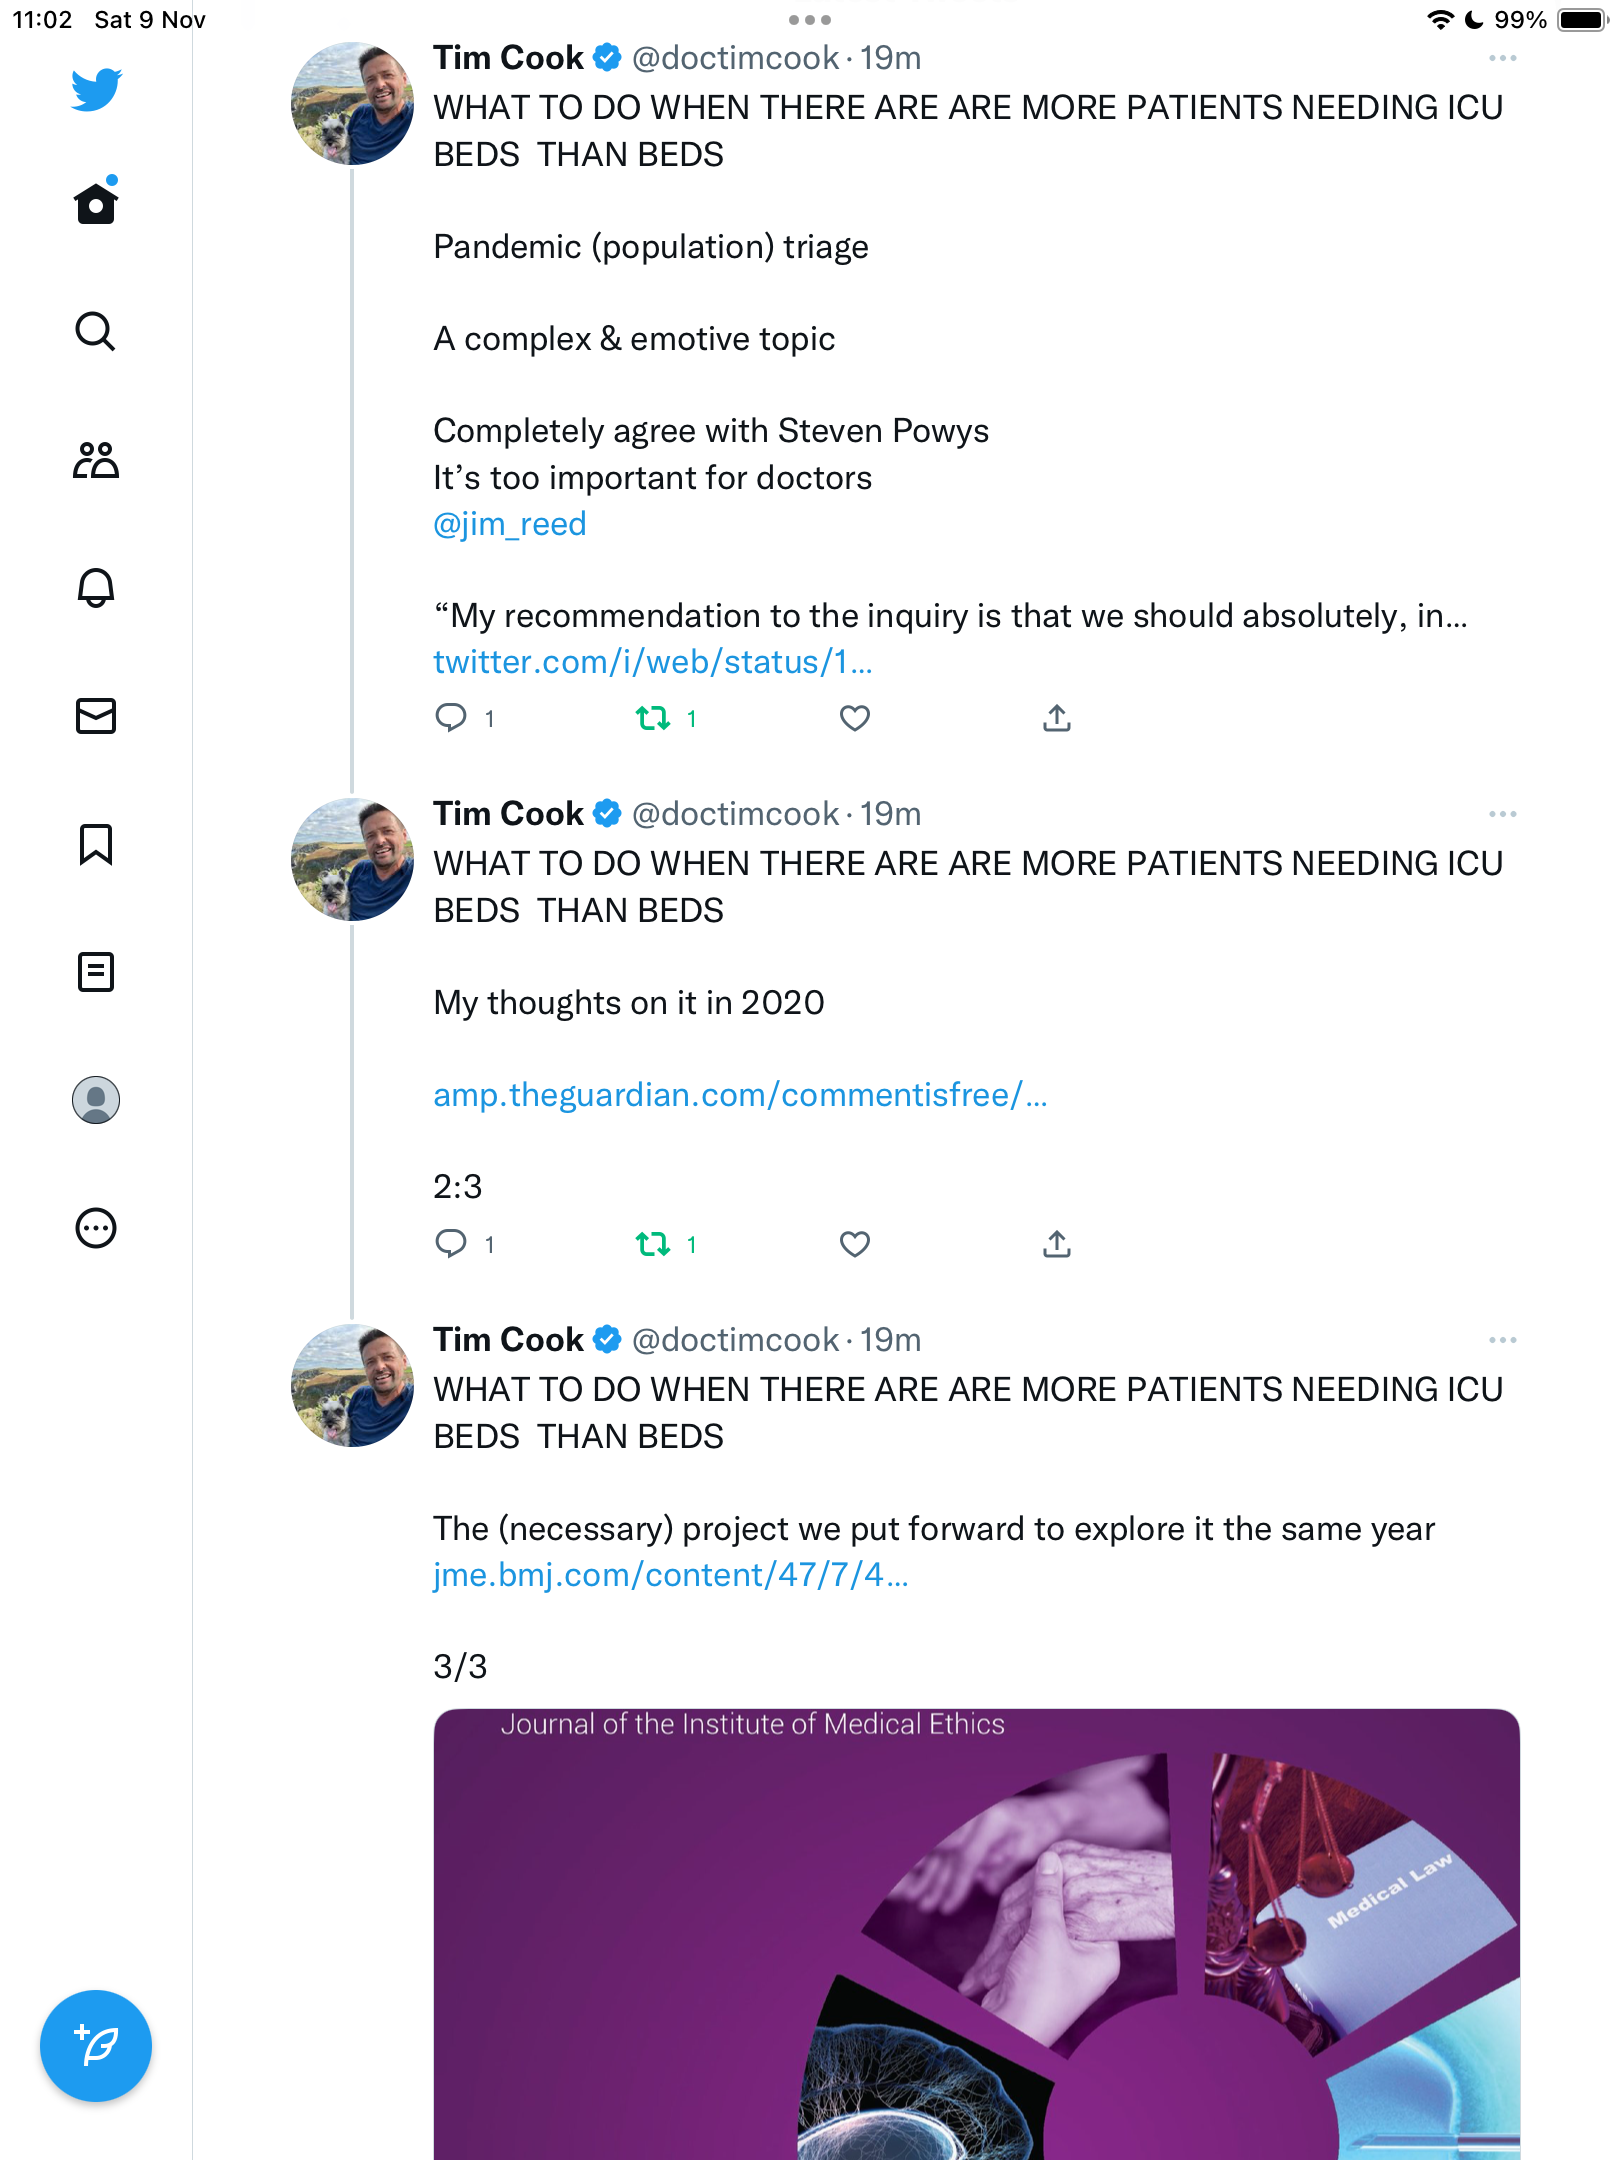Viewport: 1620px width, 2160px height.
Task: Open amp.theguardian.com commentisfree link
Action: click(740, 1095)
